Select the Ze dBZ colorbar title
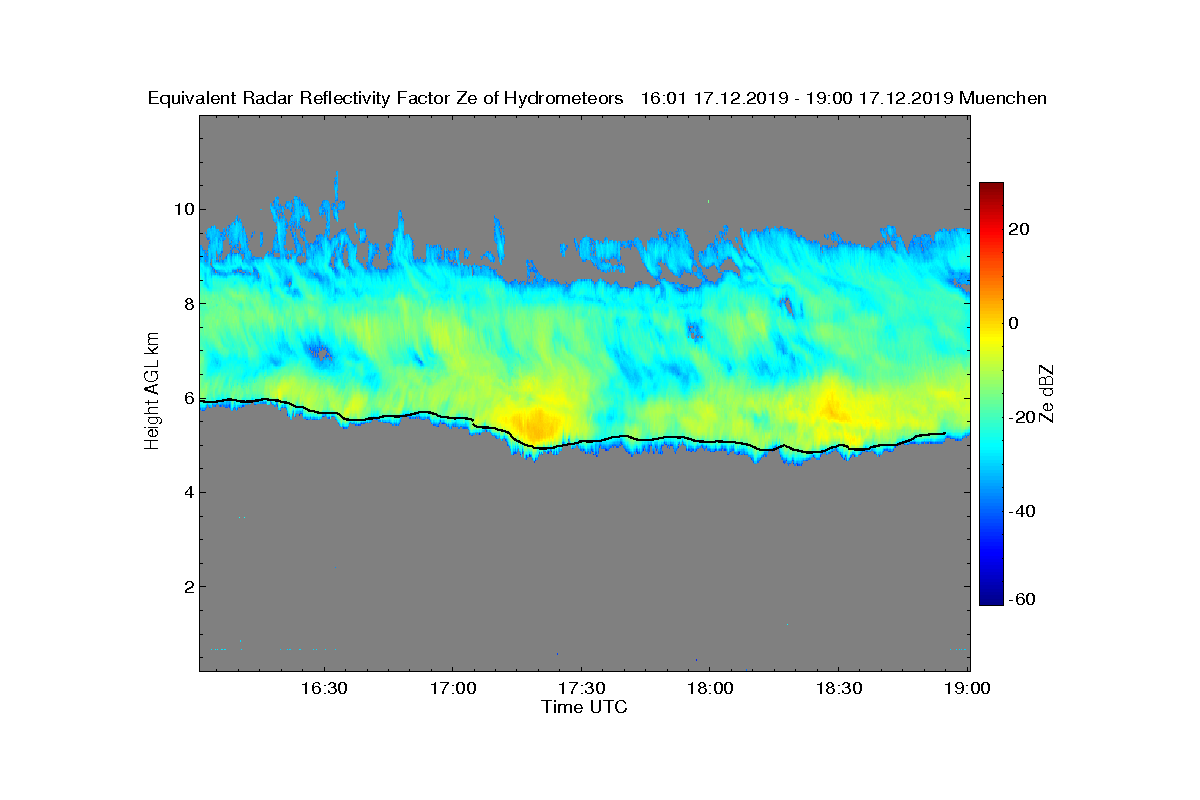 1047,392
